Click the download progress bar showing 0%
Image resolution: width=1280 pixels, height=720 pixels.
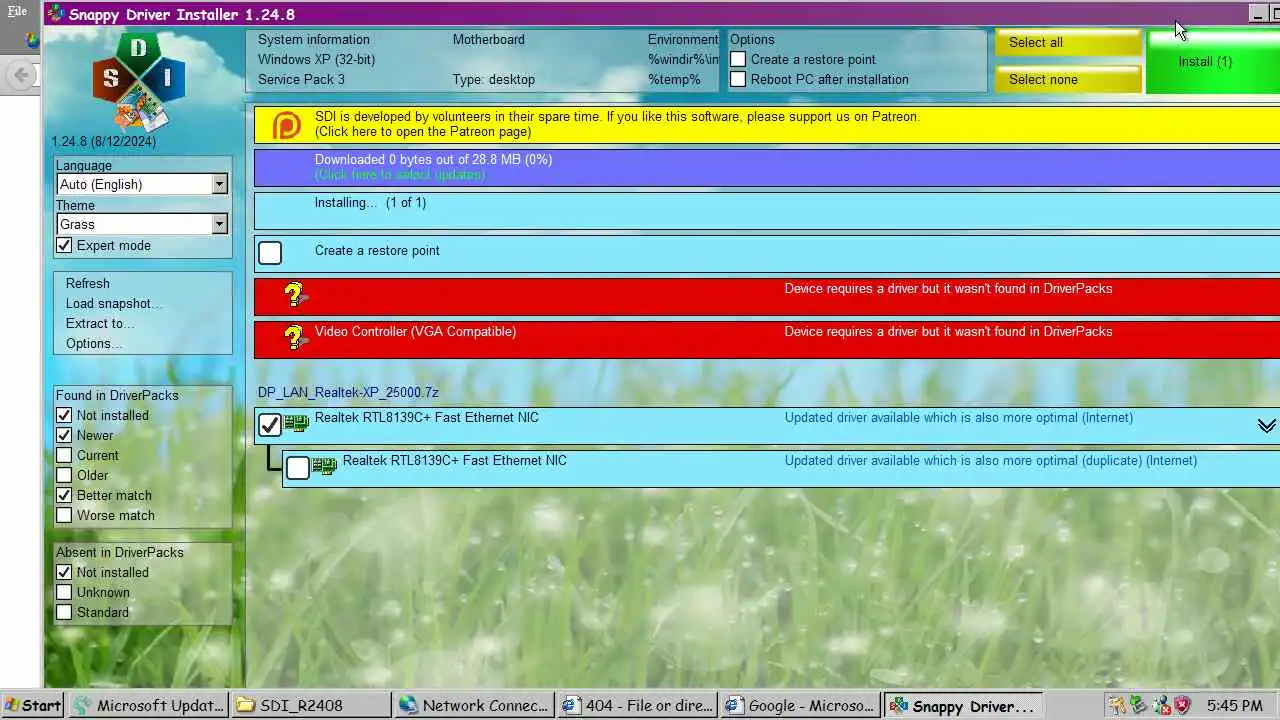(x=767, y=167)
